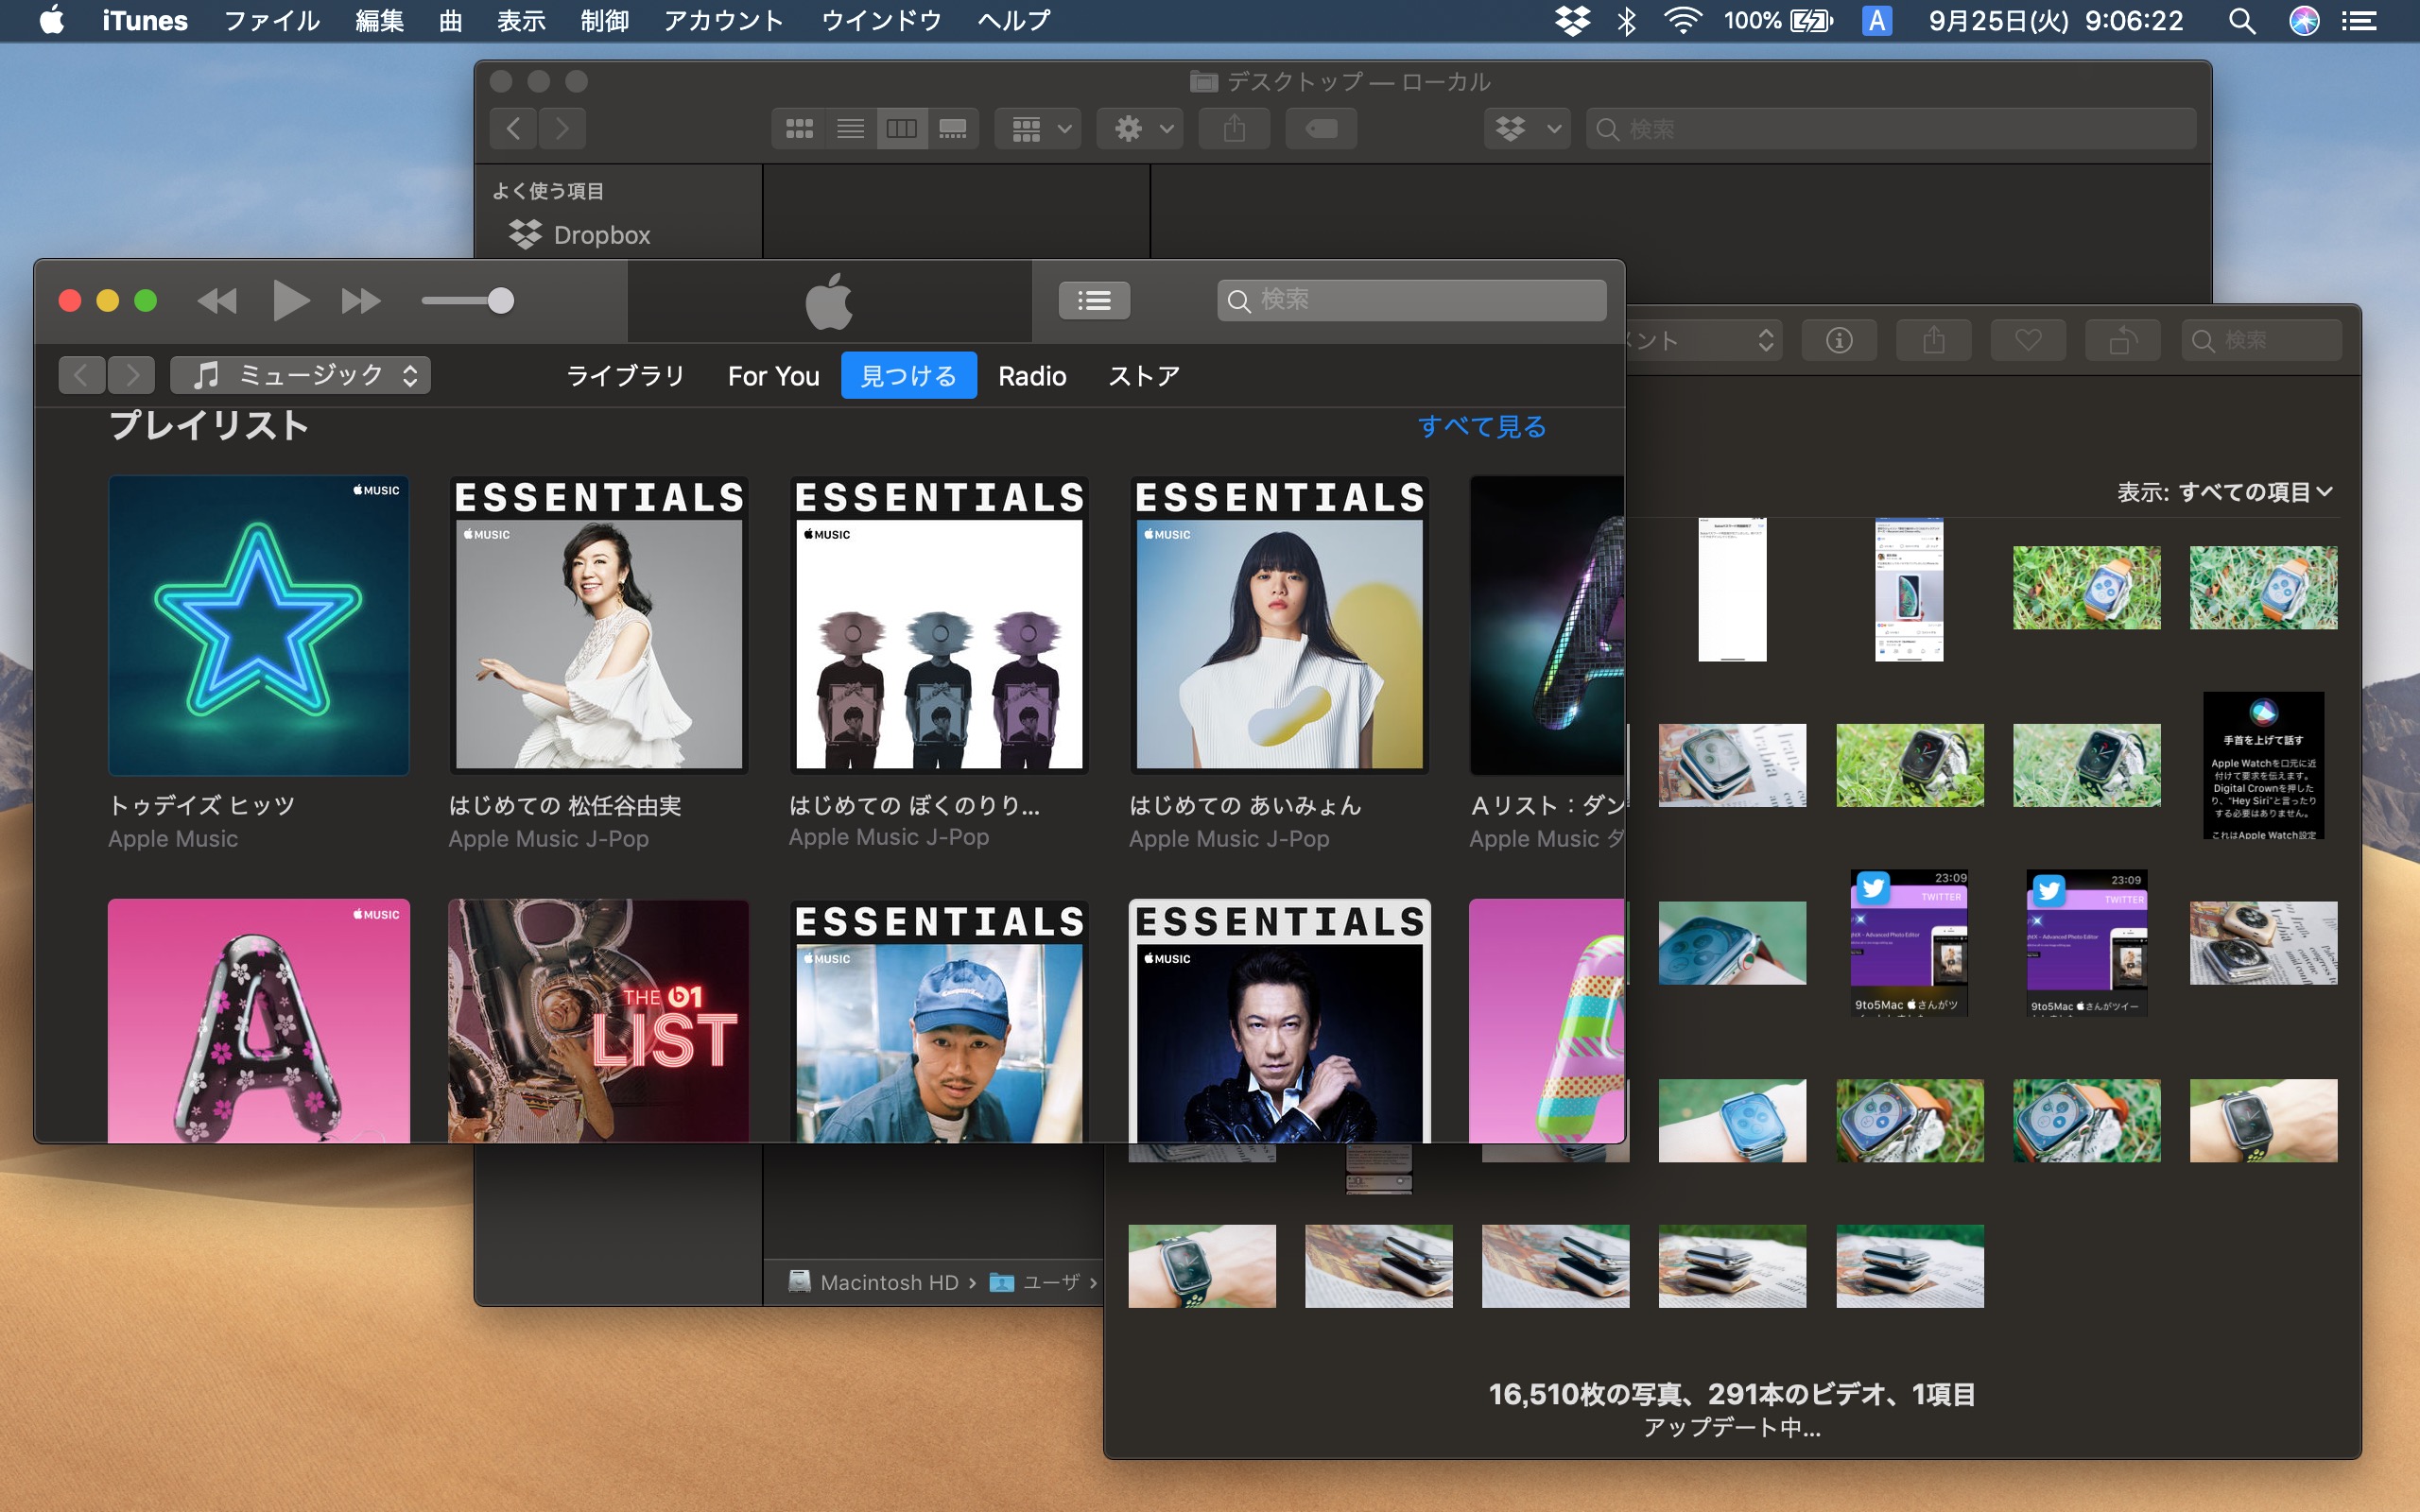The image size is (2420, 1512).
Task: Open Notification Center icon
Action: 2360,20
